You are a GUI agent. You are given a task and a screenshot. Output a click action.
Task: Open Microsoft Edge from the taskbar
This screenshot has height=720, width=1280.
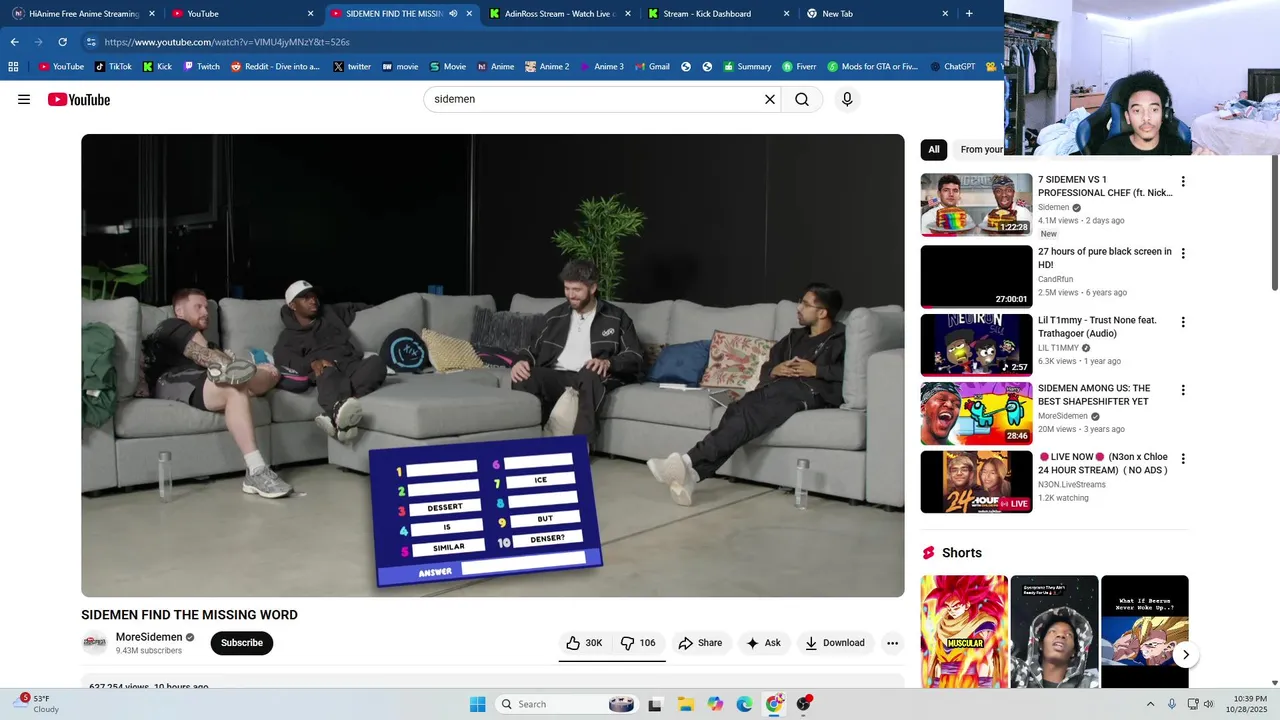744,704
